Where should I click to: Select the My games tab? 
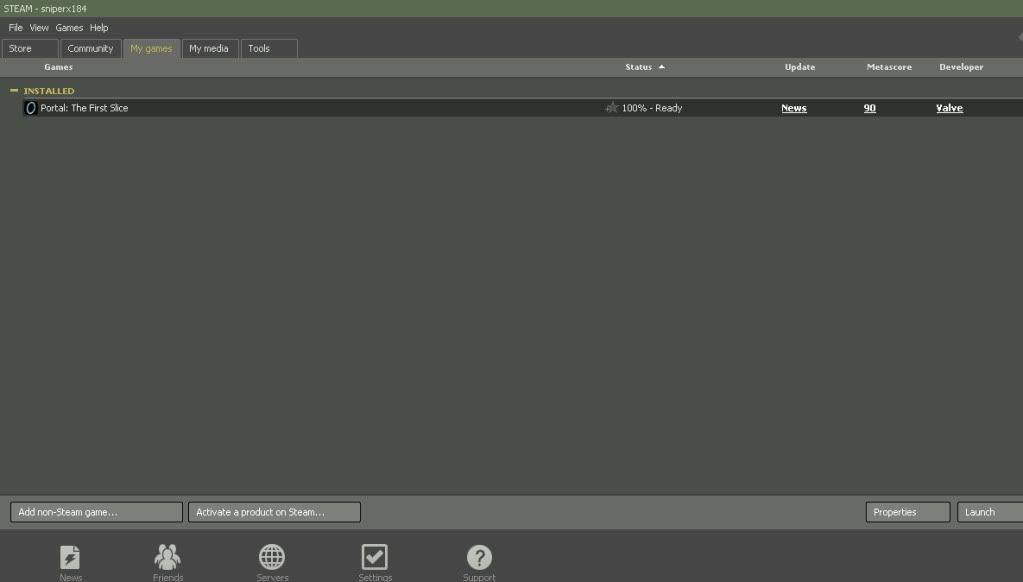[x=151, y=49]
